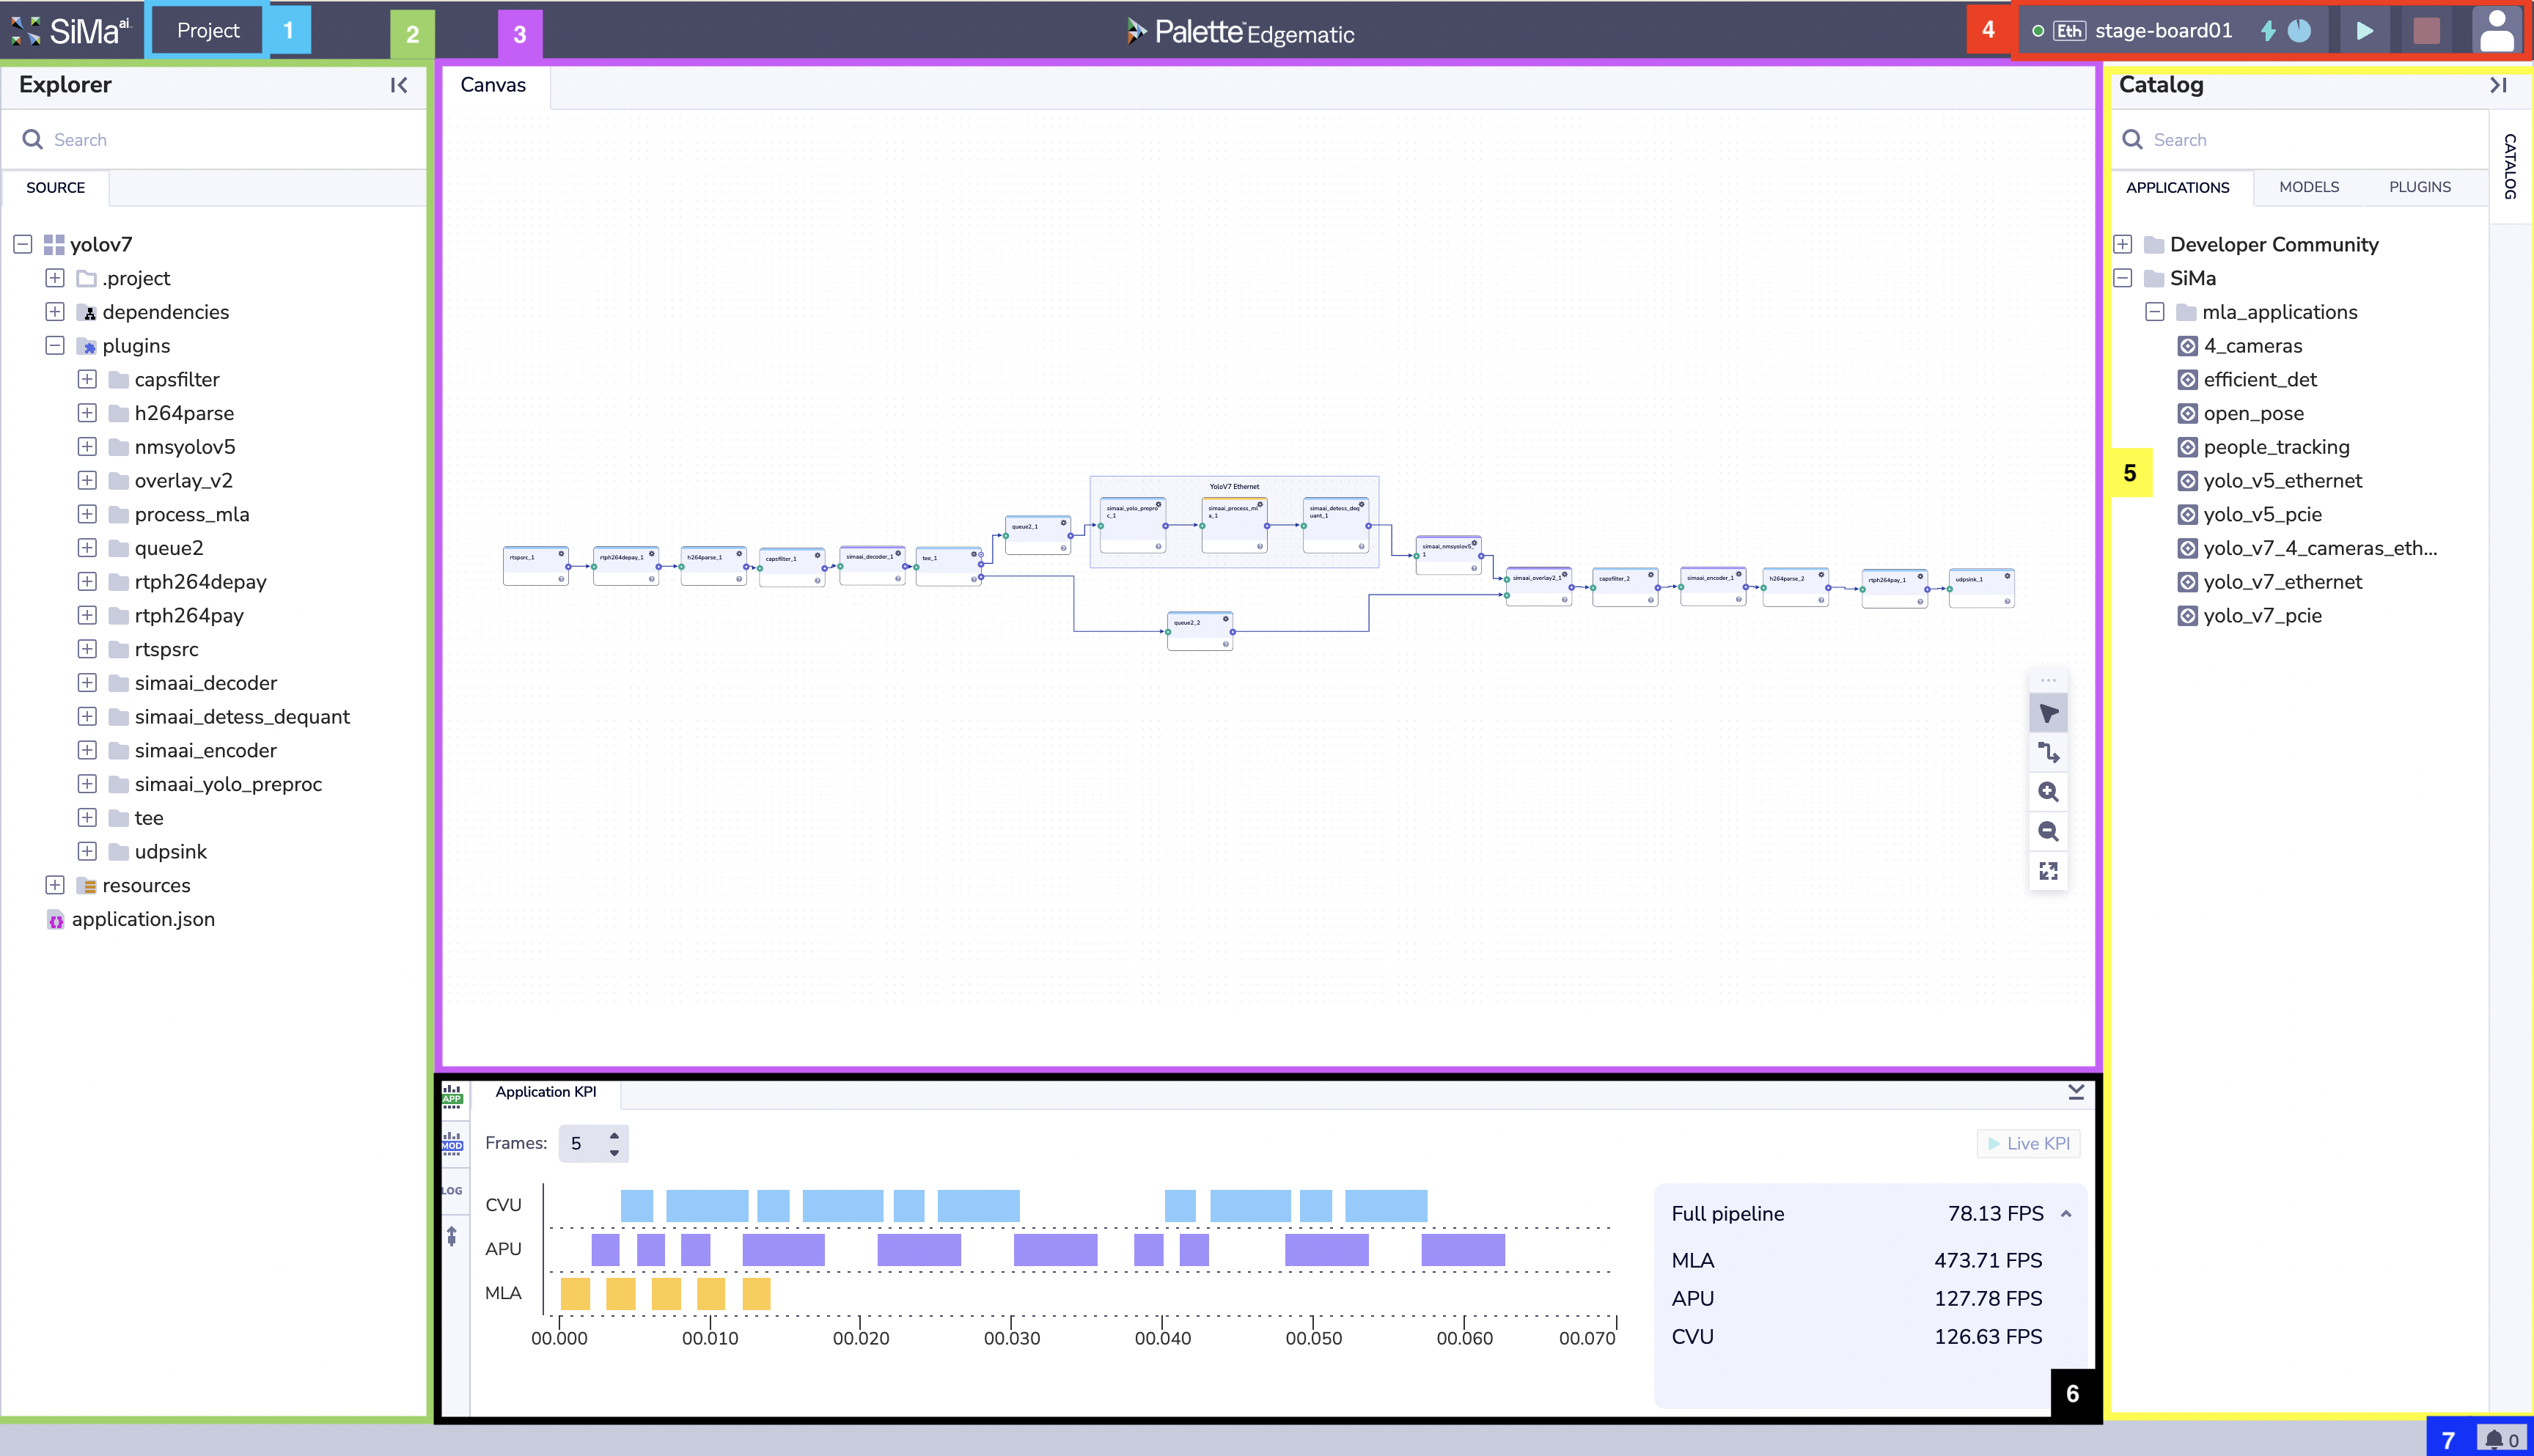Expand Developer Community catalog folder

click(2122, 244)
